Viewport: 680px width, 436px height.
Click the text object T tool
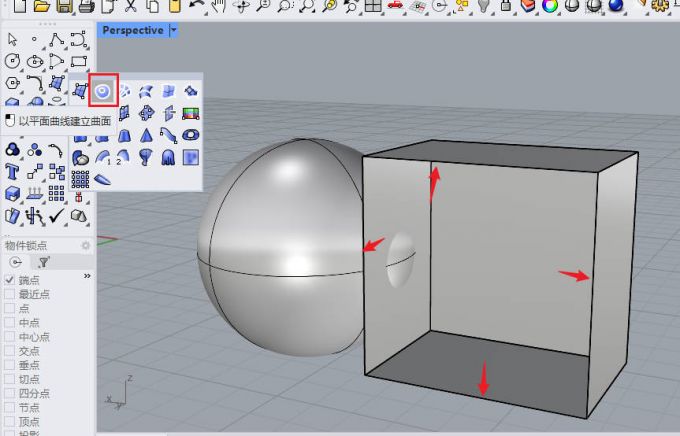(12, 170)
